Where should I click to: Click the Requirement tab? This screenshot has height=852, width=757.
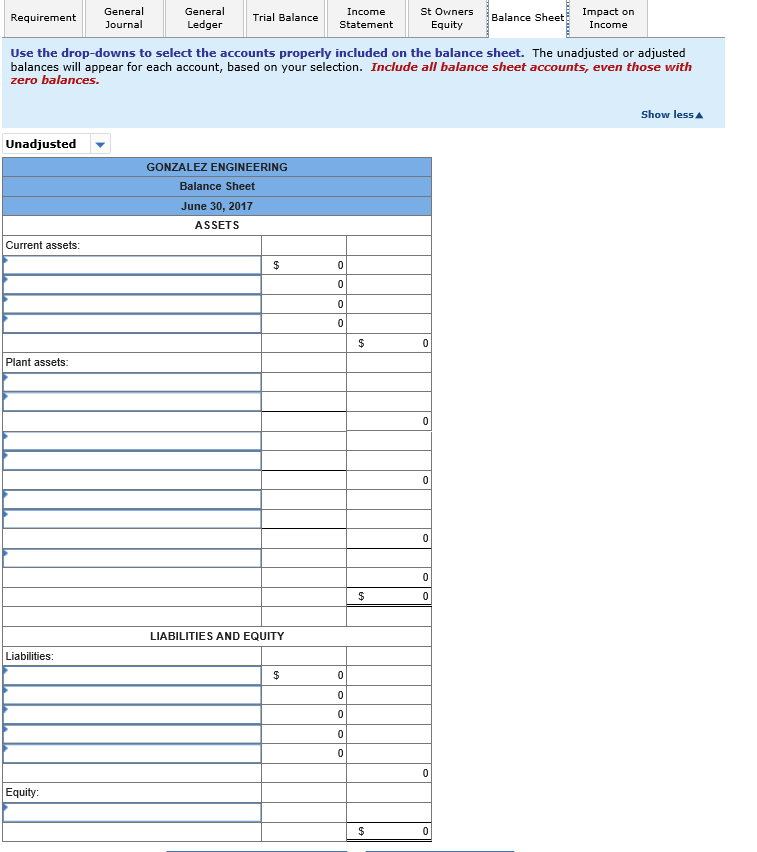(41, 18)
